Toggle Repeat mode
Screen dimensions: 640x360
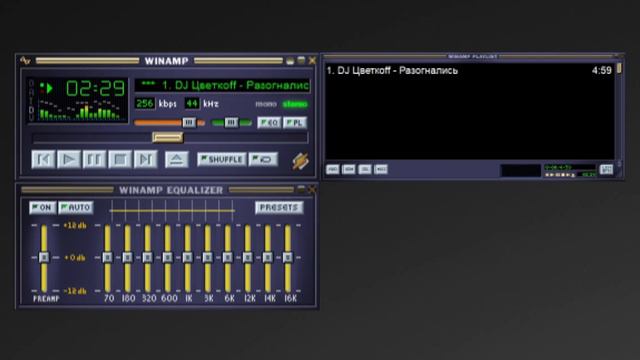pyautogui.click(x=263, y=159)
